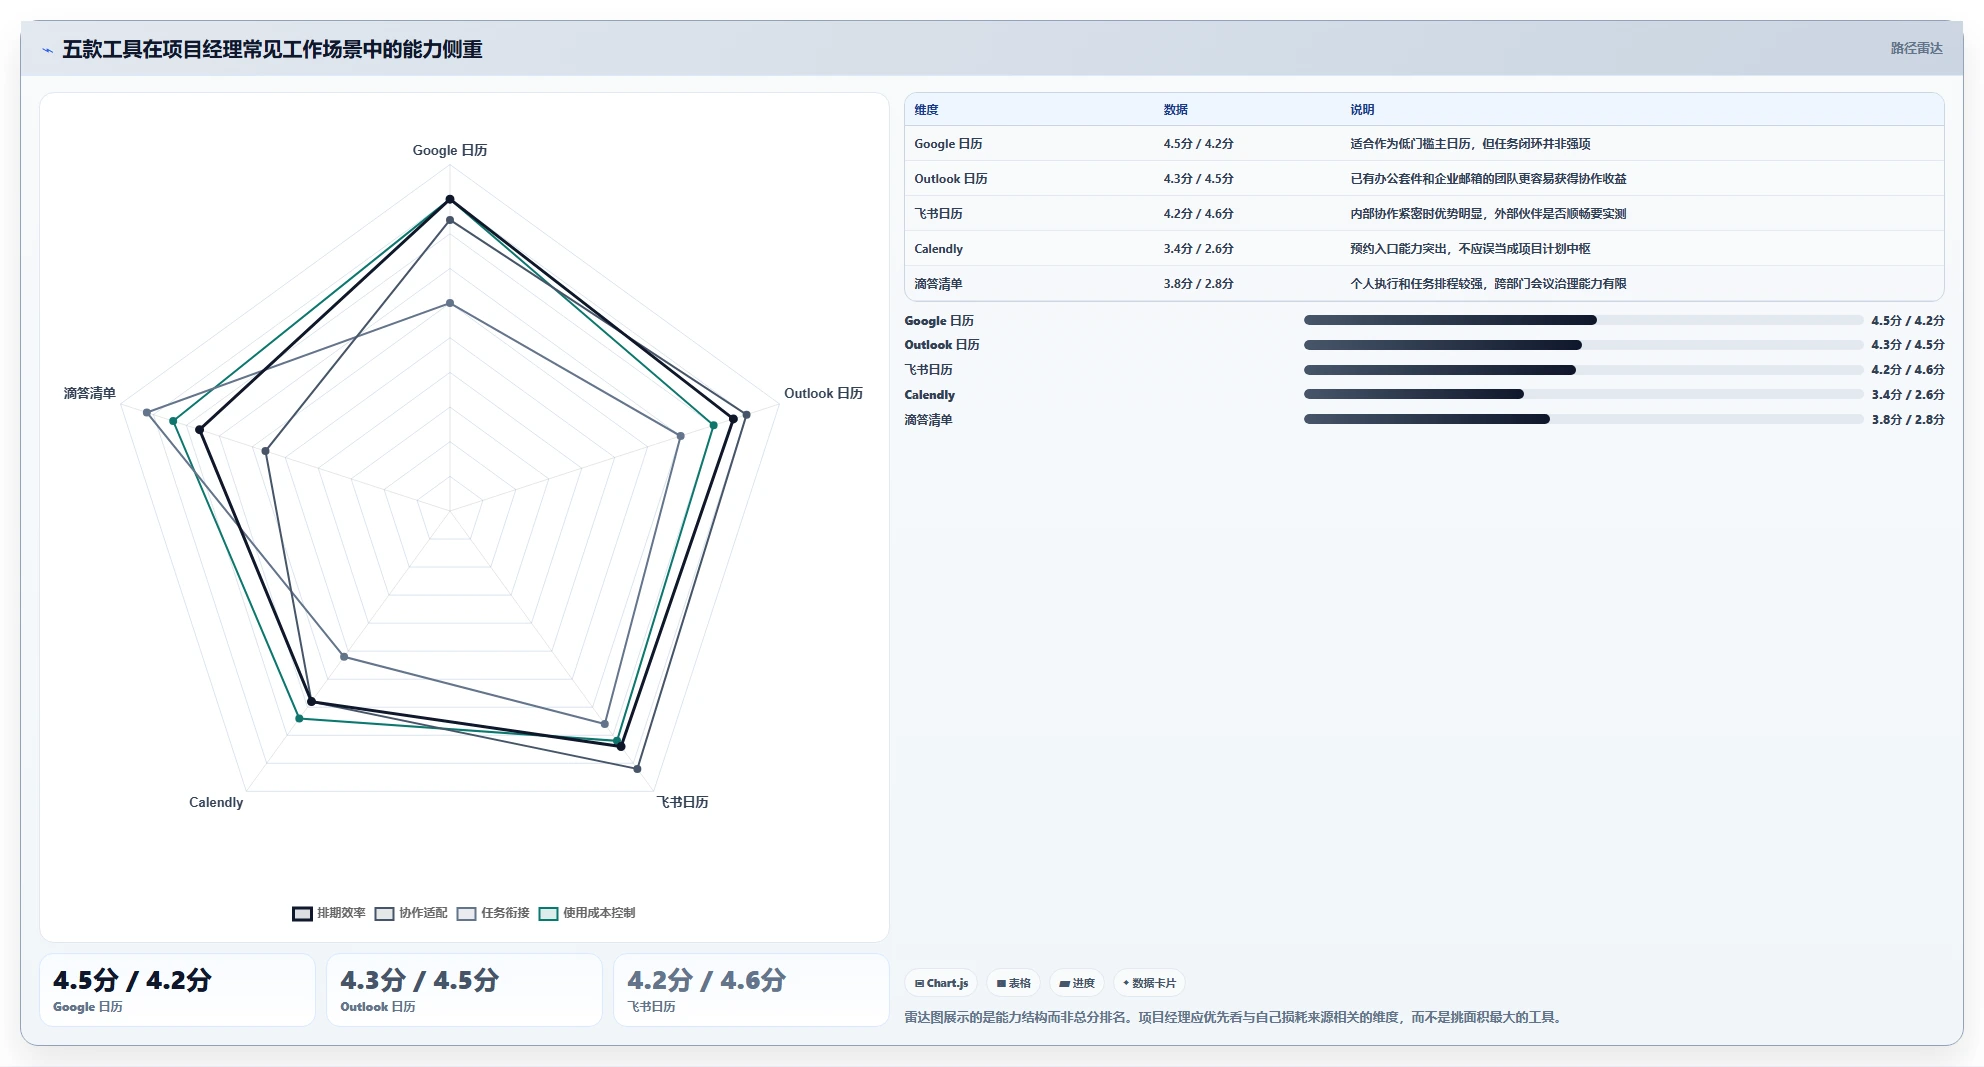Click the 4.5分 / 4.2分 table cell
Image resolution: width=1984 pixels, height=1067 pixels.
pyautogui.click(x=1198, y=144)
